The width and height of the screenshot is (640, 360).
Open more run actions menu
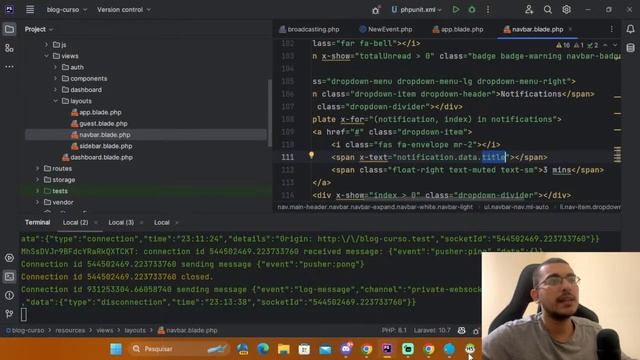488,9
